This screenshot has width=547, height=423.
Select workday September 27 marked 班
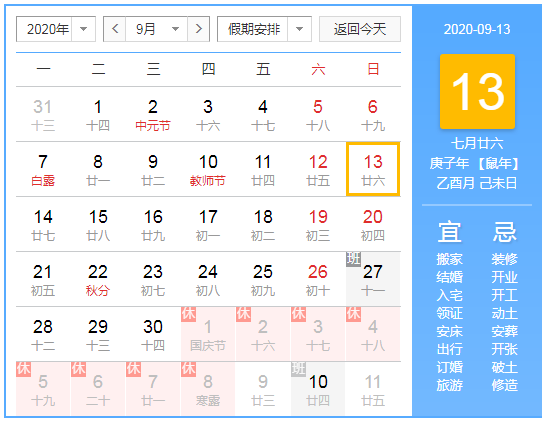[x=373, y=279]
